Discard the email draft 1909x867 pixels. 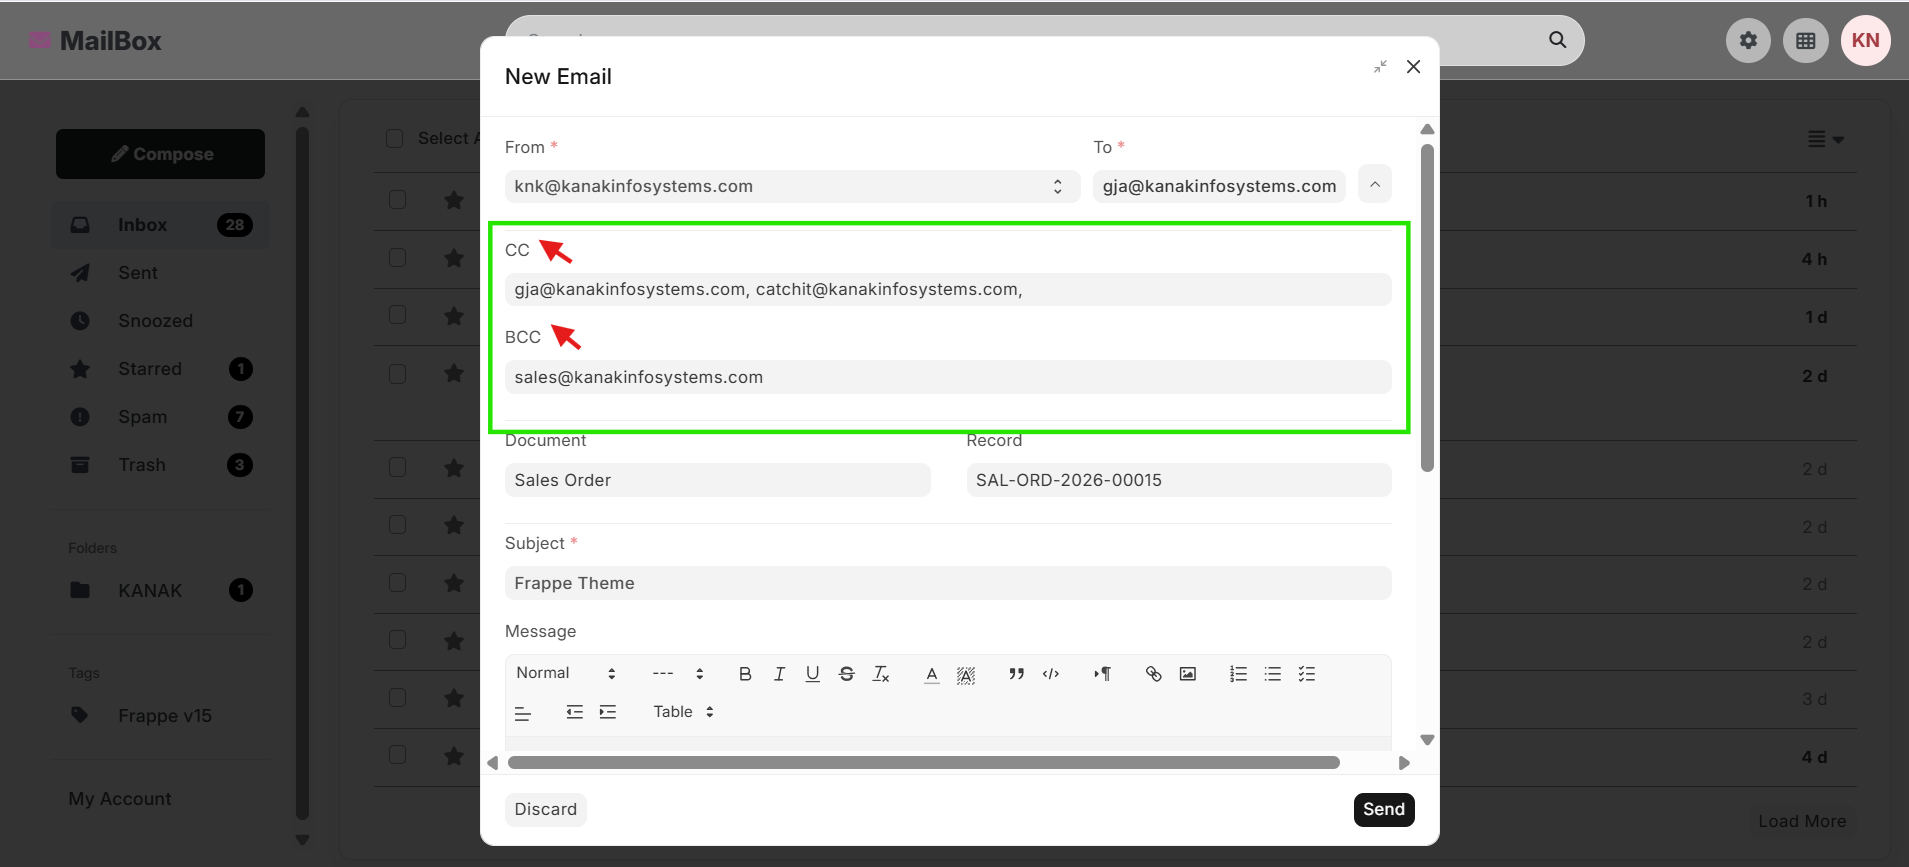546,809
